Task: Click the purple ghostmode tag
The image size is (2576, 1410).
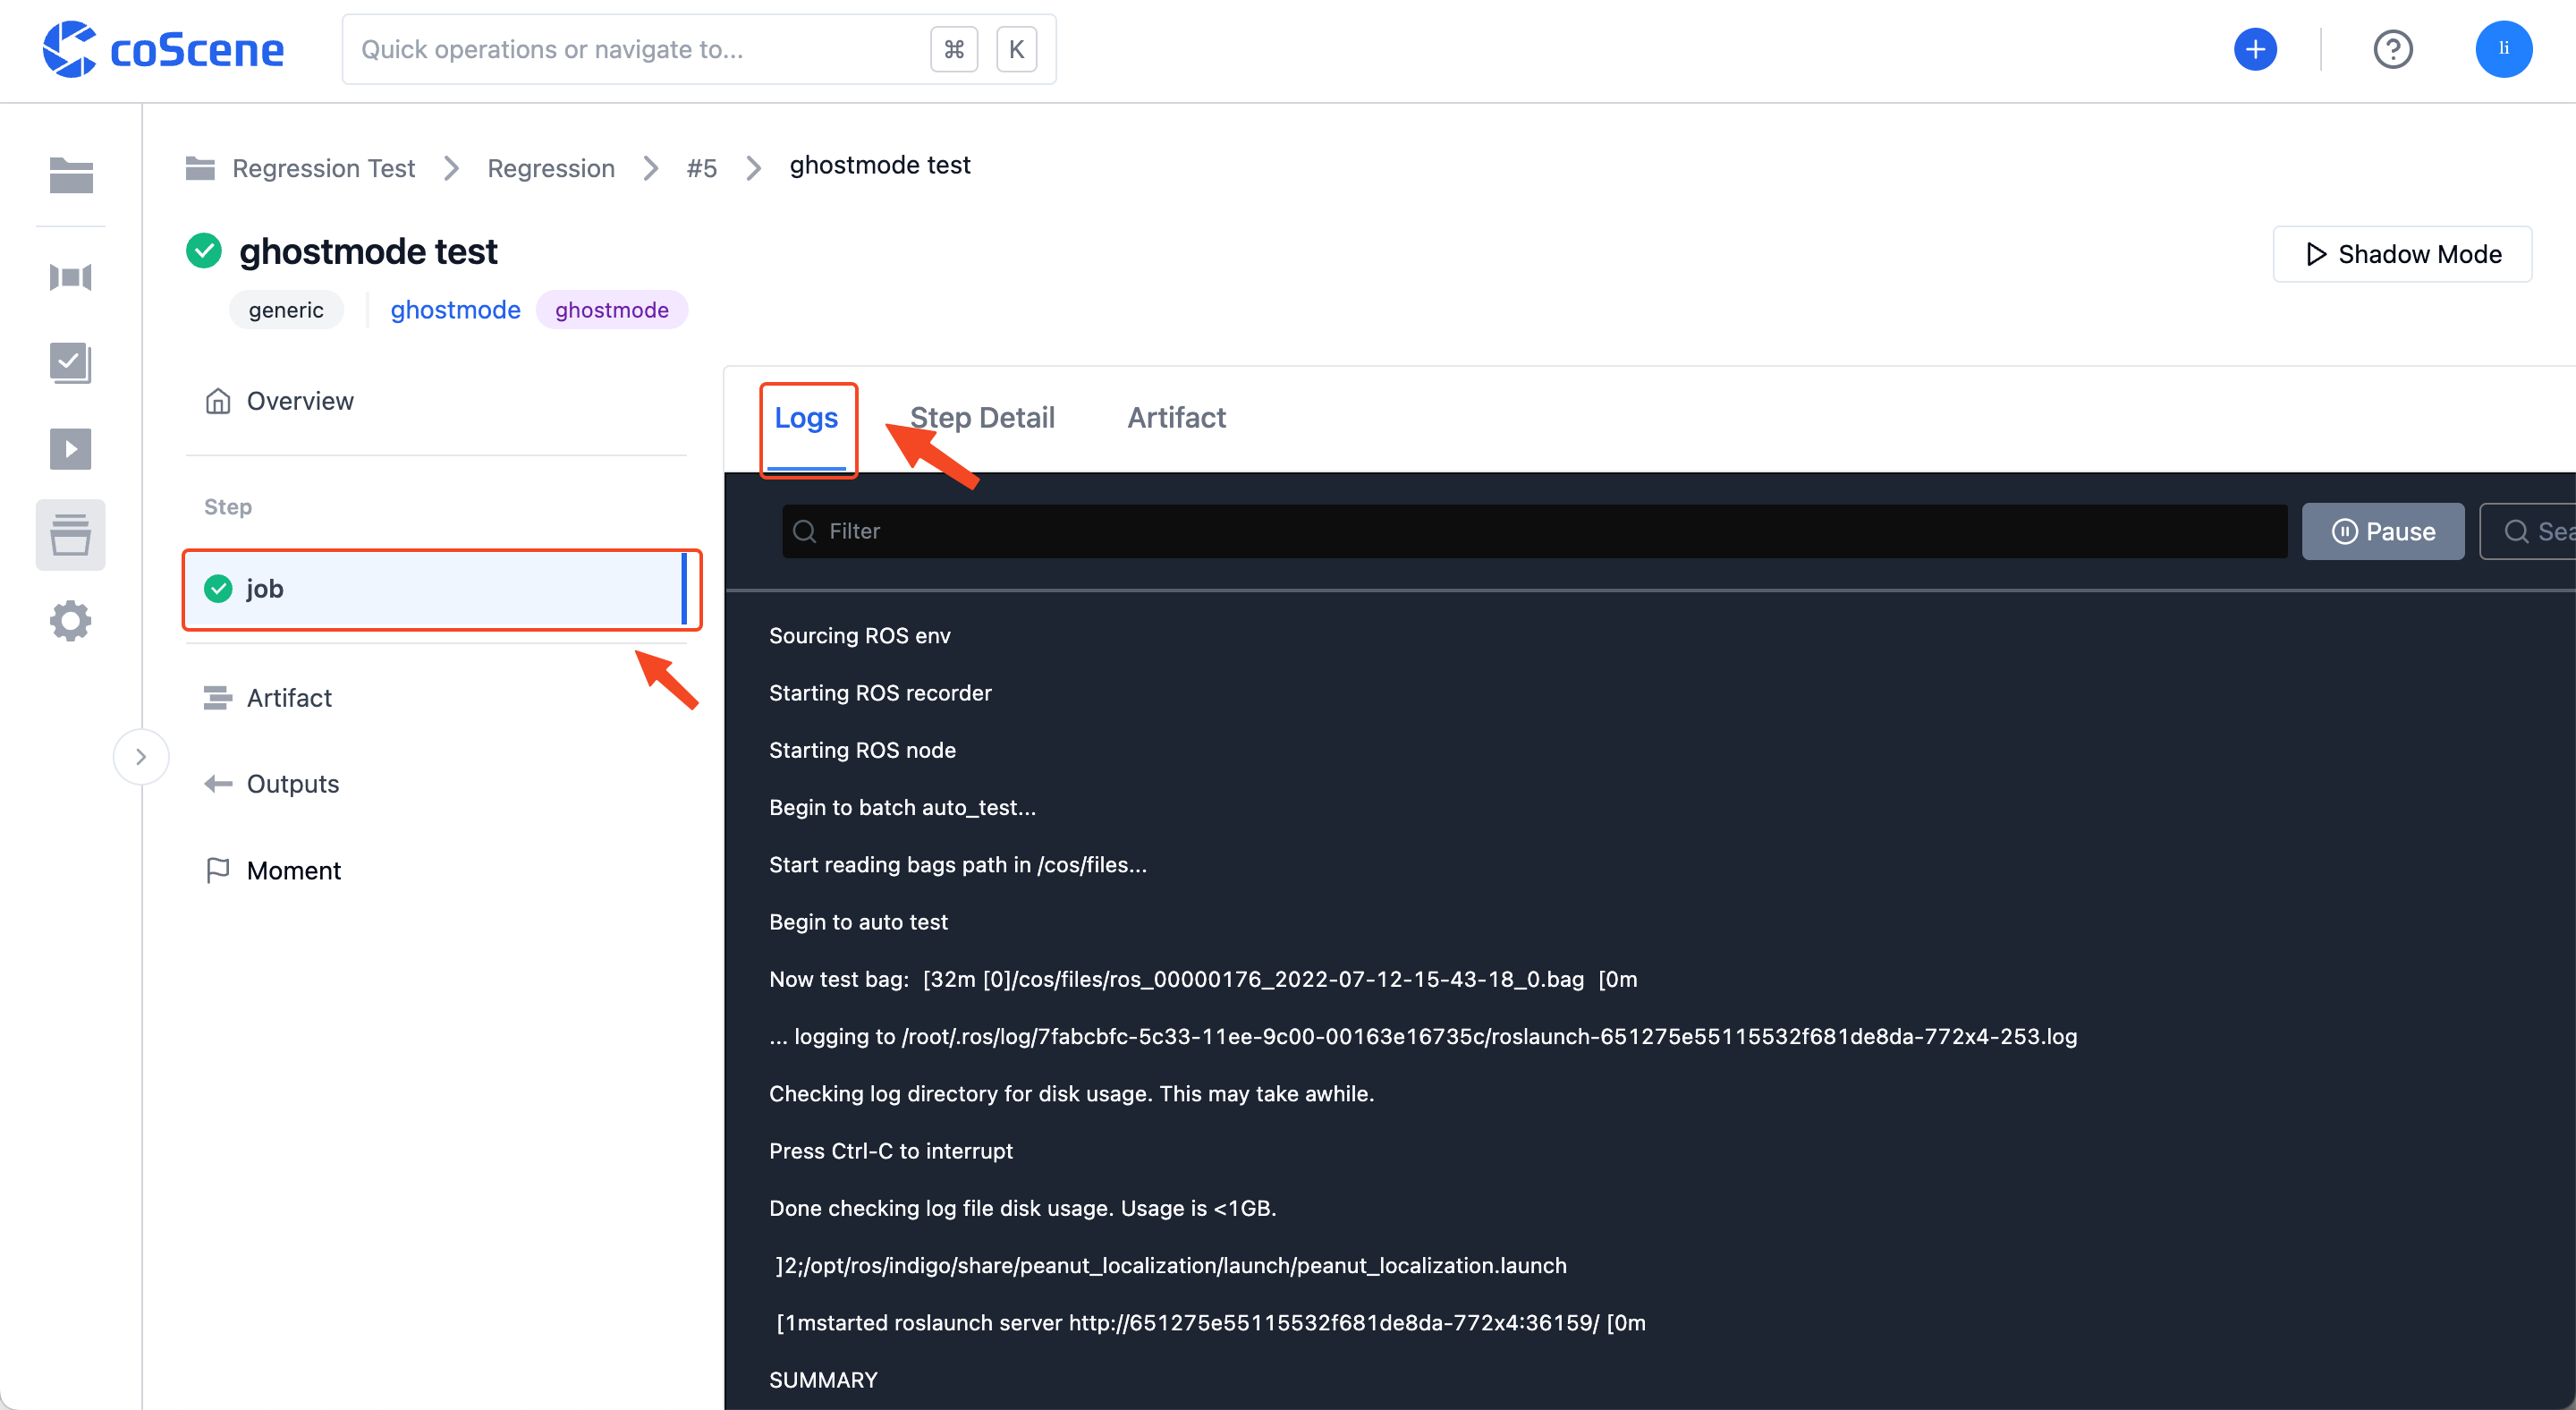Action: 612,310
